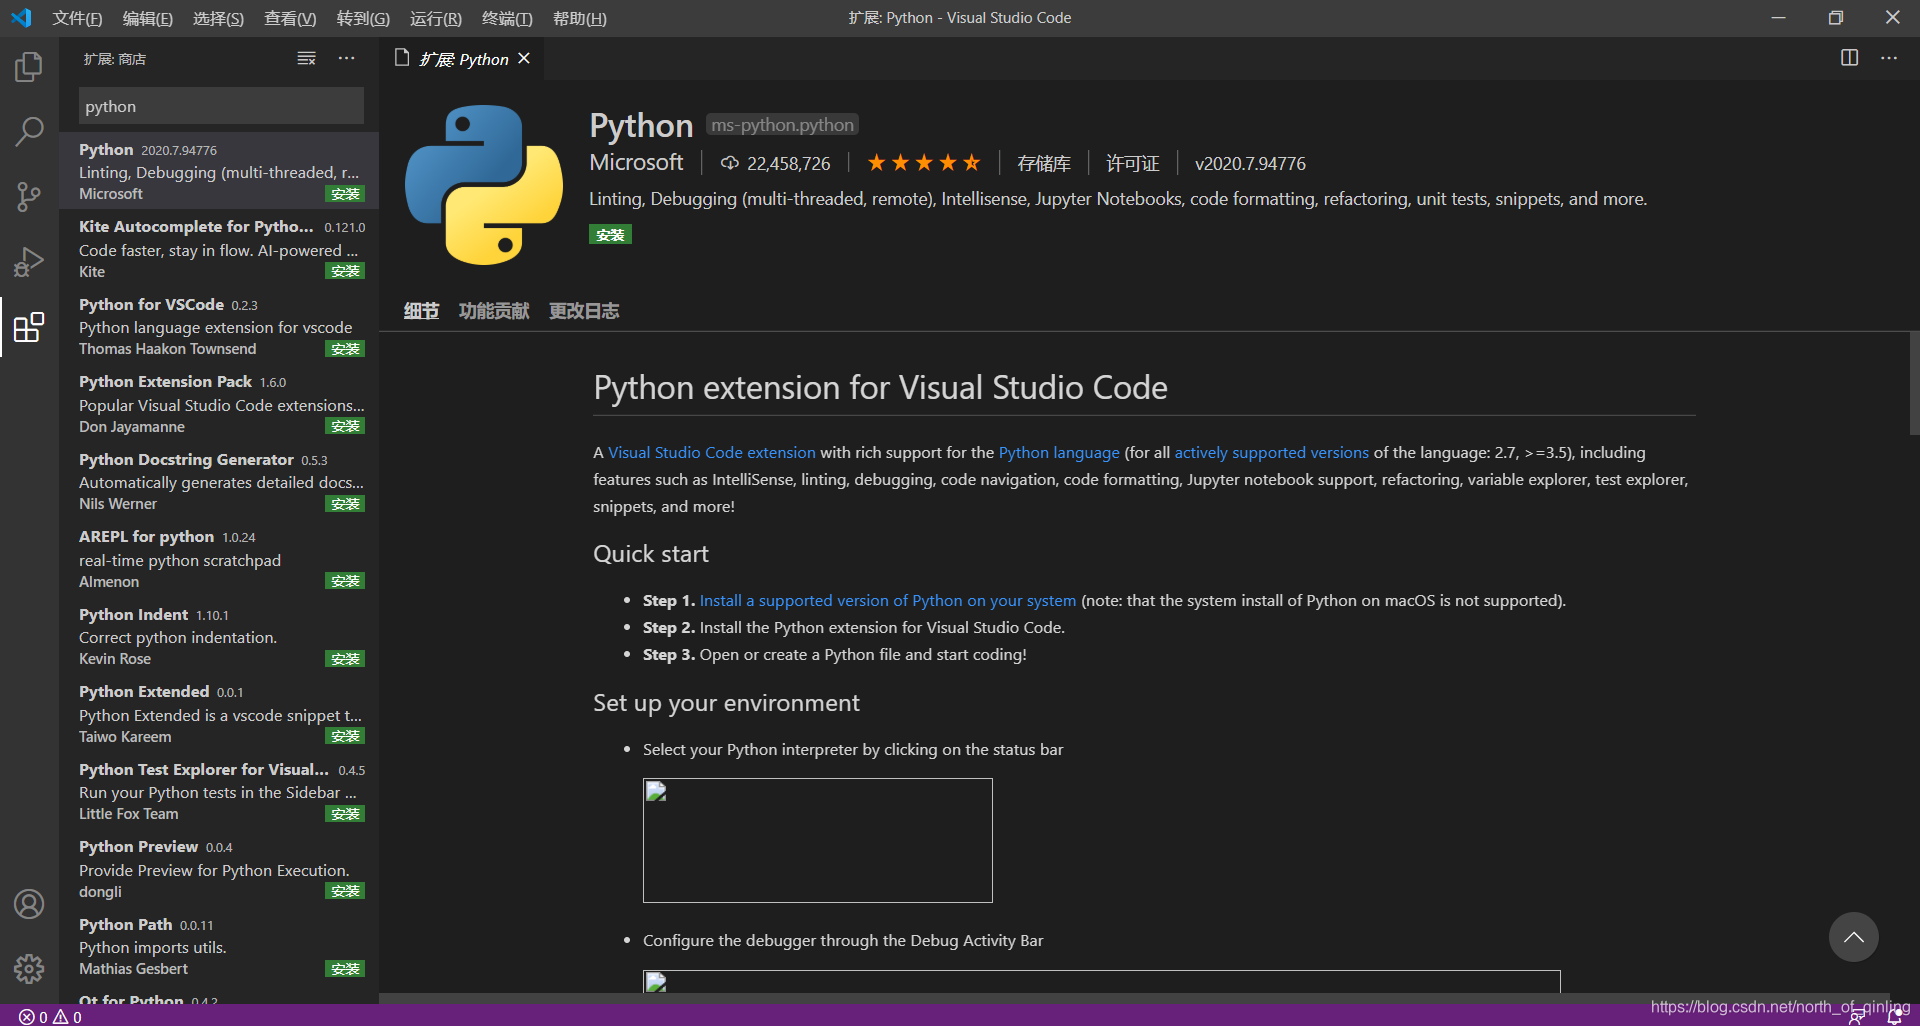Viewport: 1920px width, 1026px height.
Task: Open notifications bell in status bar
Action: pyautogui.click(x=1894, y=1017)
